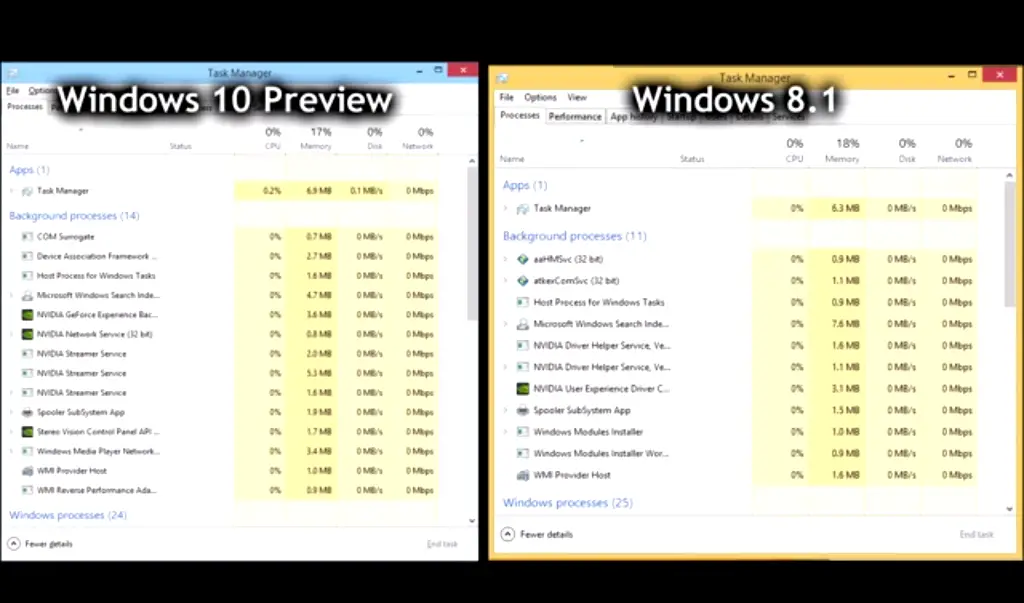Screen dimensions: 1024x603
Task: Open View menu in Windows 8.1 window
Action: pyautogui.click(x=577, y=97)
